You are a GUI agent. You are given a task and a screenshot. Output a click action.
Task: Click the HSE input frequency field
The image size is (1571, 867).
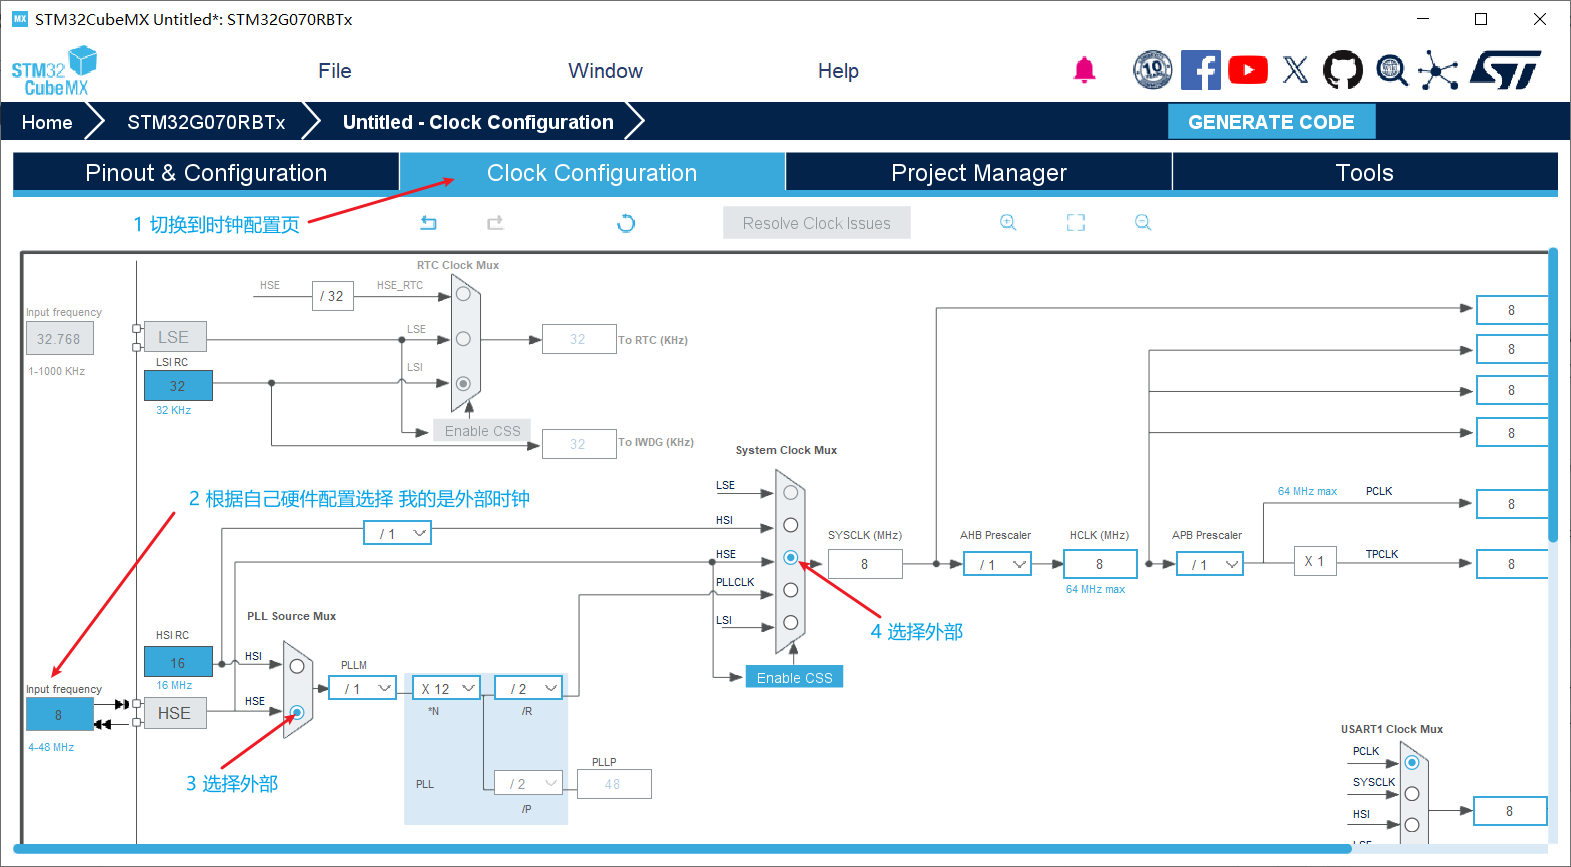(59, 715)
